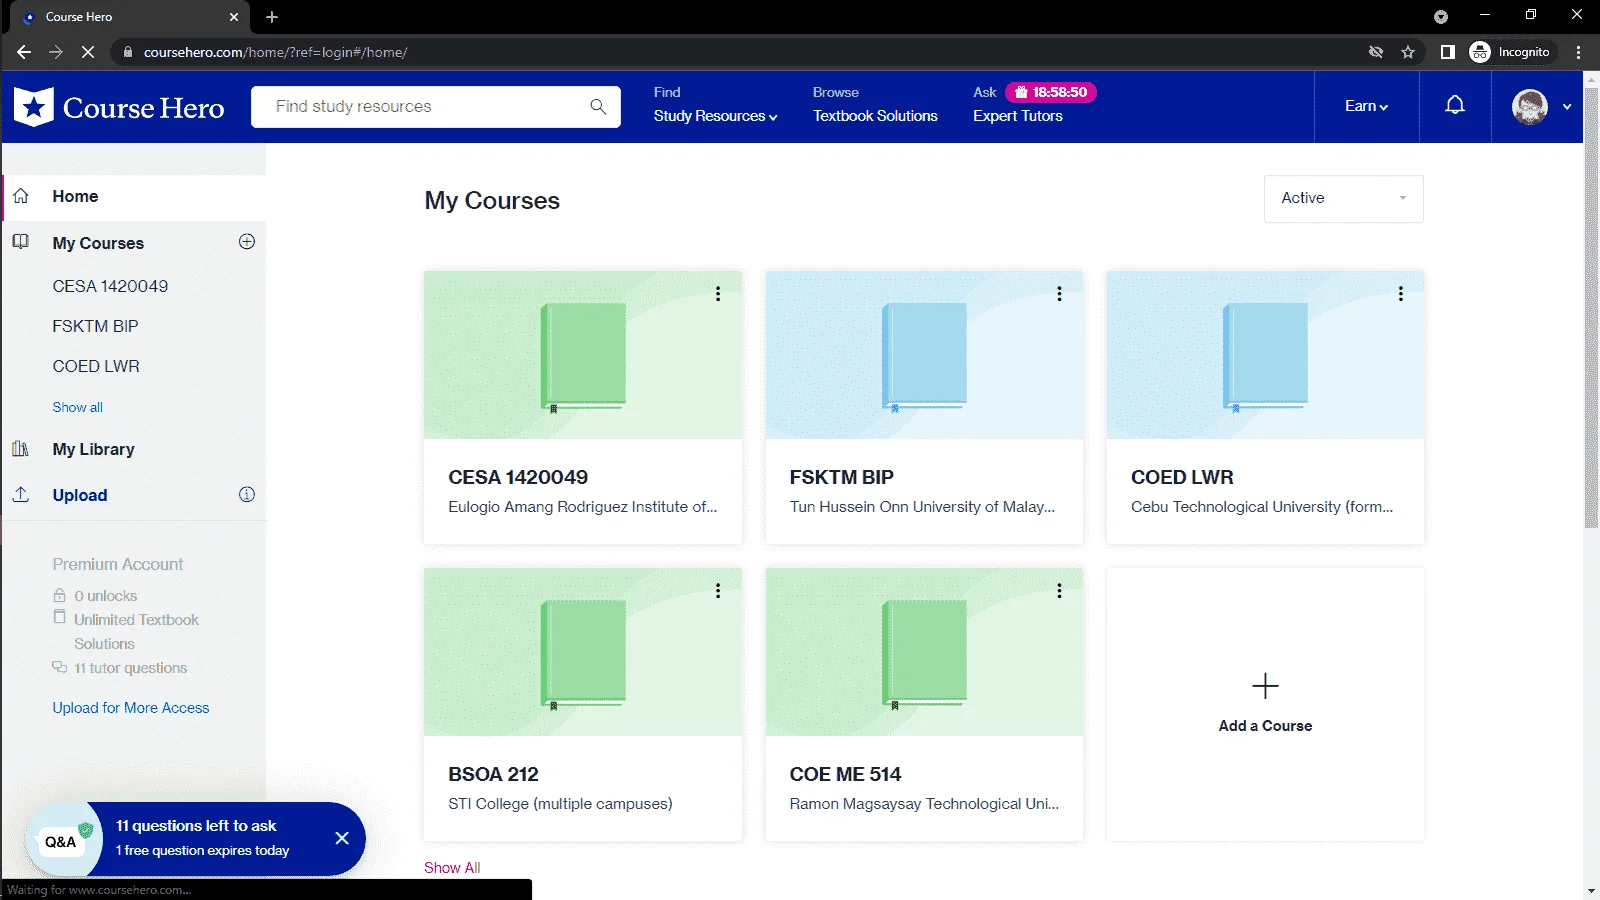Click the Home sidebar icon
Viewport: 1600px width, 900px height.
(x=21, y=196)
